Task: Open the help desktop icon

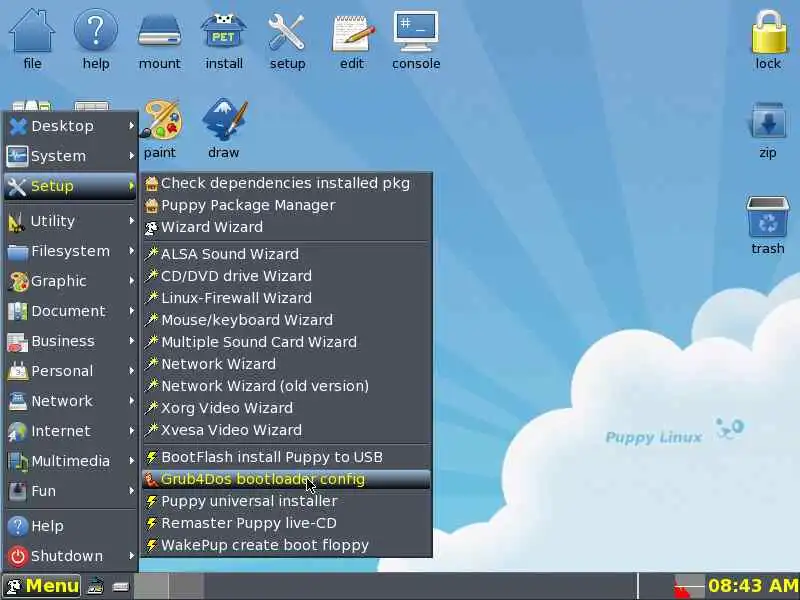Action: pyautogui.click(x=96, y=39)
